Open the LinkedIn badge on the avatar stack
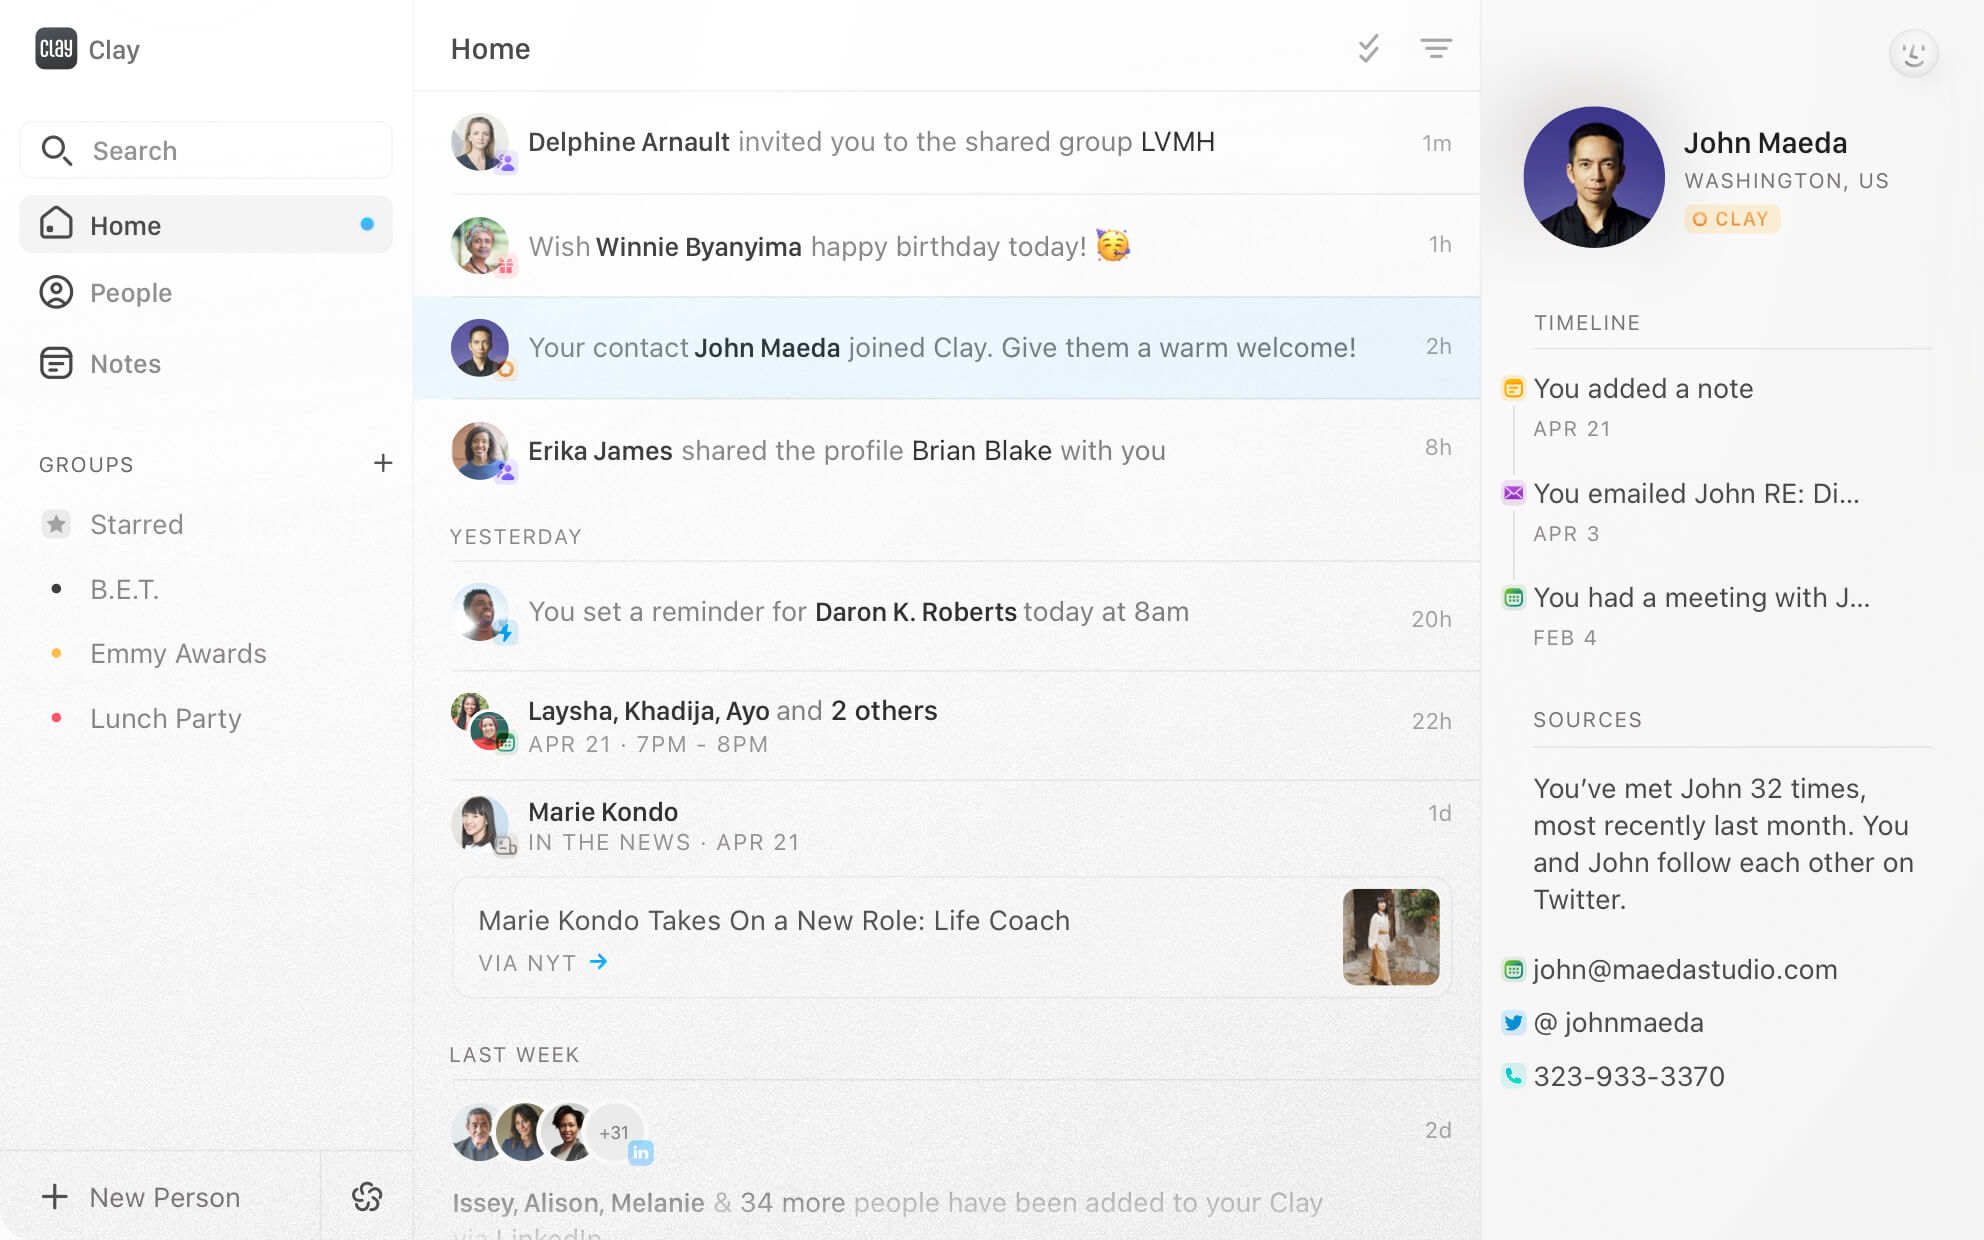The width and height of the screenshot is (1984, 1240). pos(641,1151)
